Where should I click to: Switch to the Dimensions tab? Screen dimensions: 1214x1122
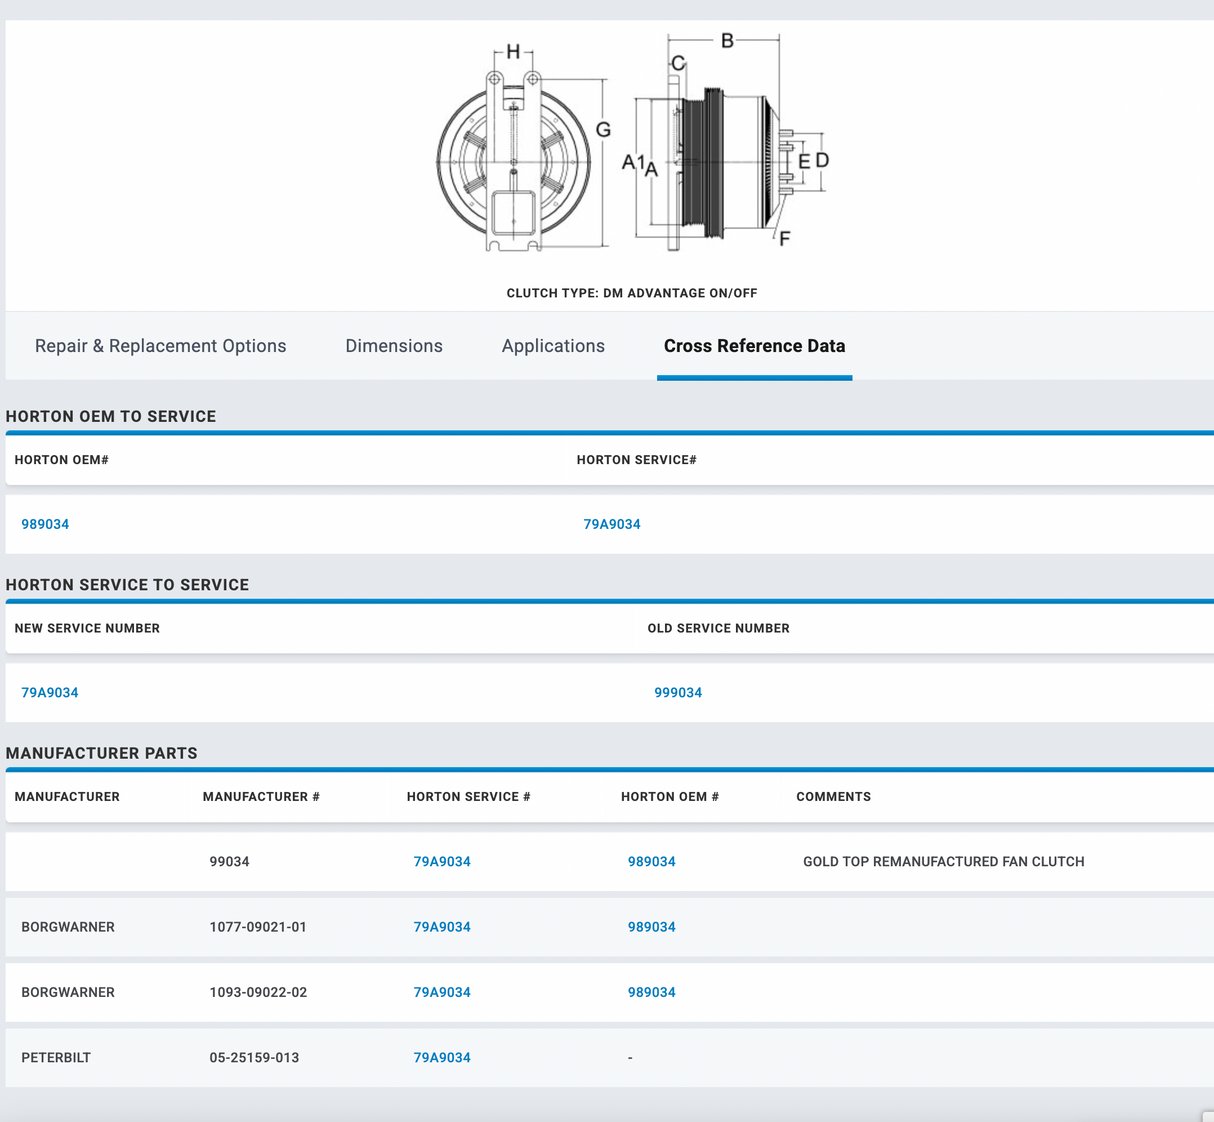[x=393, y=346]
